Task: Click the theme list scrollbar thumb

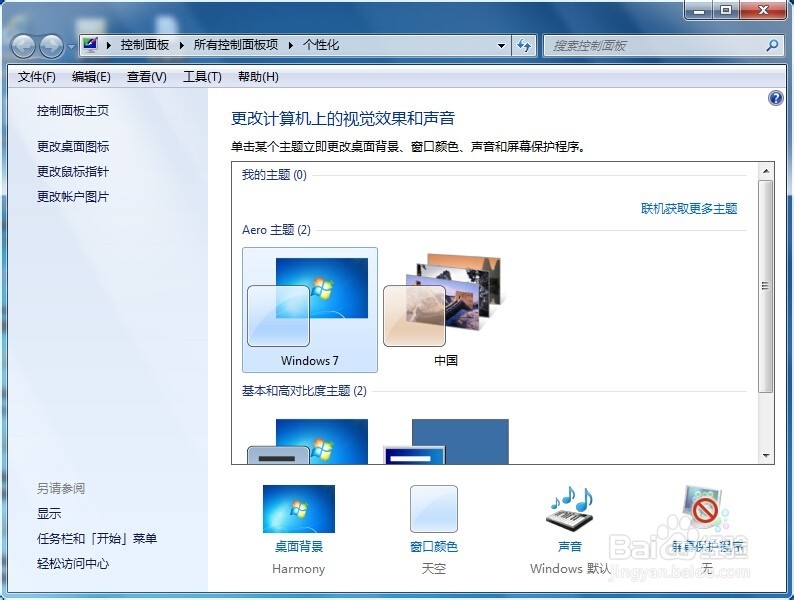Action: click(x=766, y=286)
